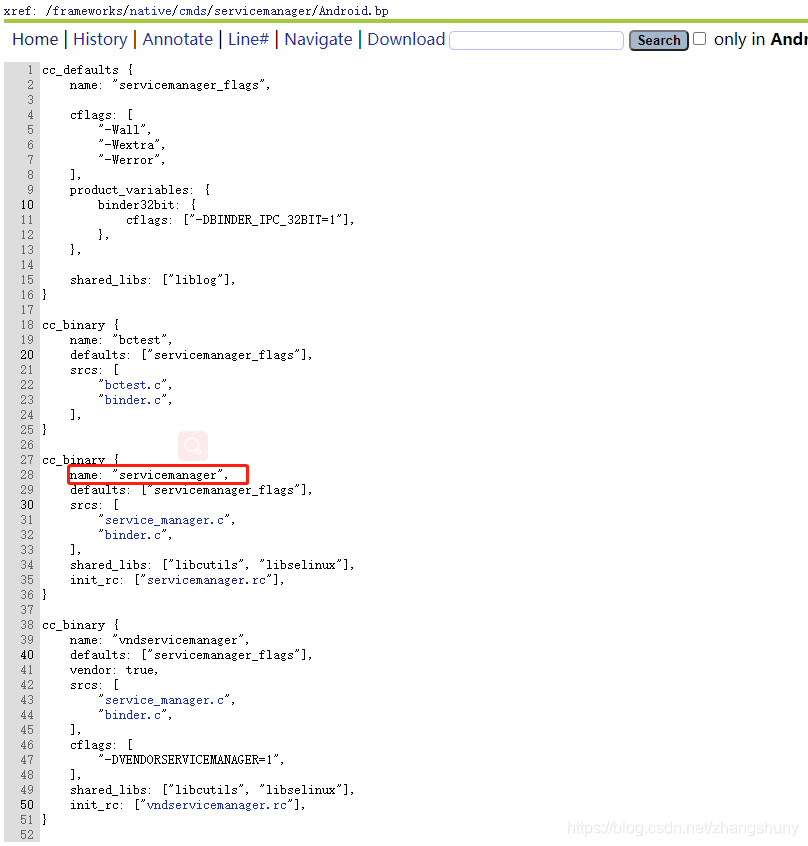
Task: Click line number 50
Action: coord(27,805)
